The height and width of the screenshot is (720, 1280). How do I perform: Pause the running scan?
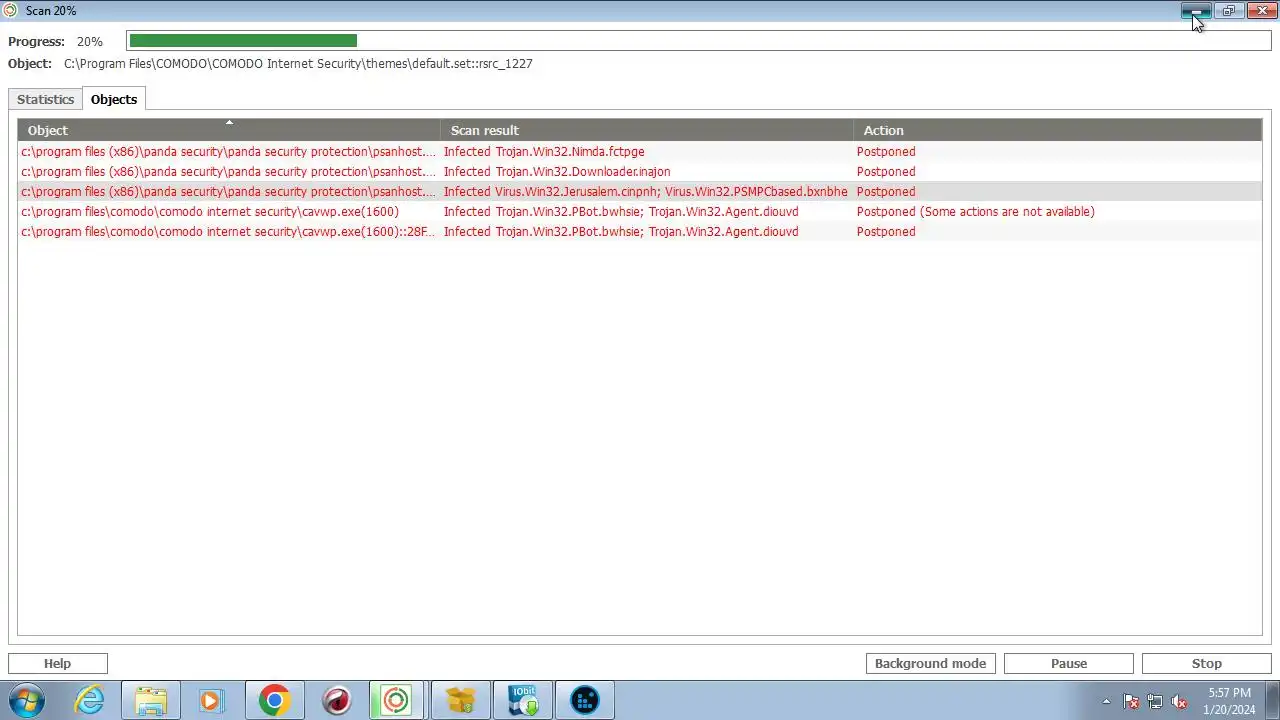point(1069,663)
